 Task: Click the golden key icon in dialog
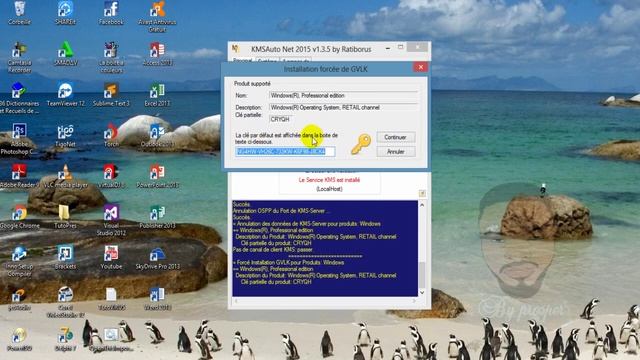[x=361, y=144]
